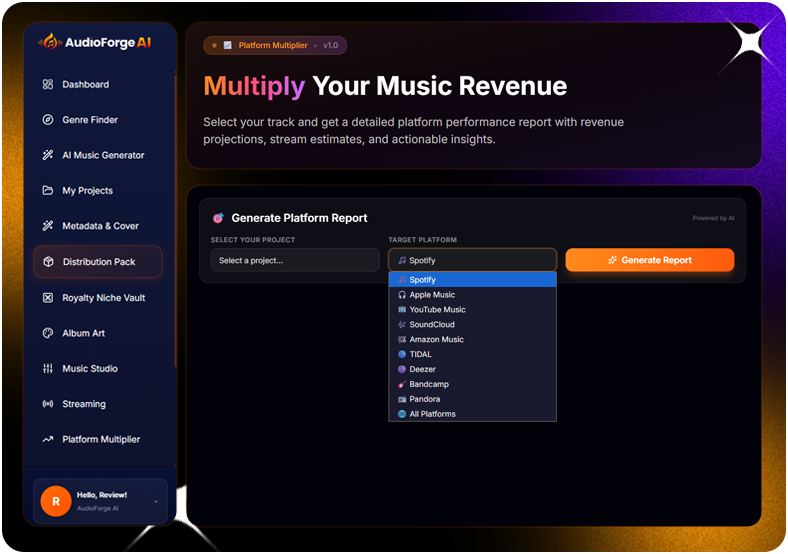Click the target icon beside Generate Platform Report
The width and height of the screenshot is (788, 554).
(x=218, y=218)
